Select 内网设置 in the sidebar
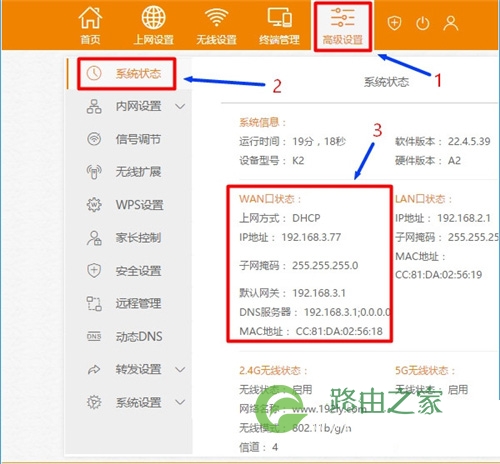Image resolution: width=500 pixels, height=464 pixels. point(138,106)
